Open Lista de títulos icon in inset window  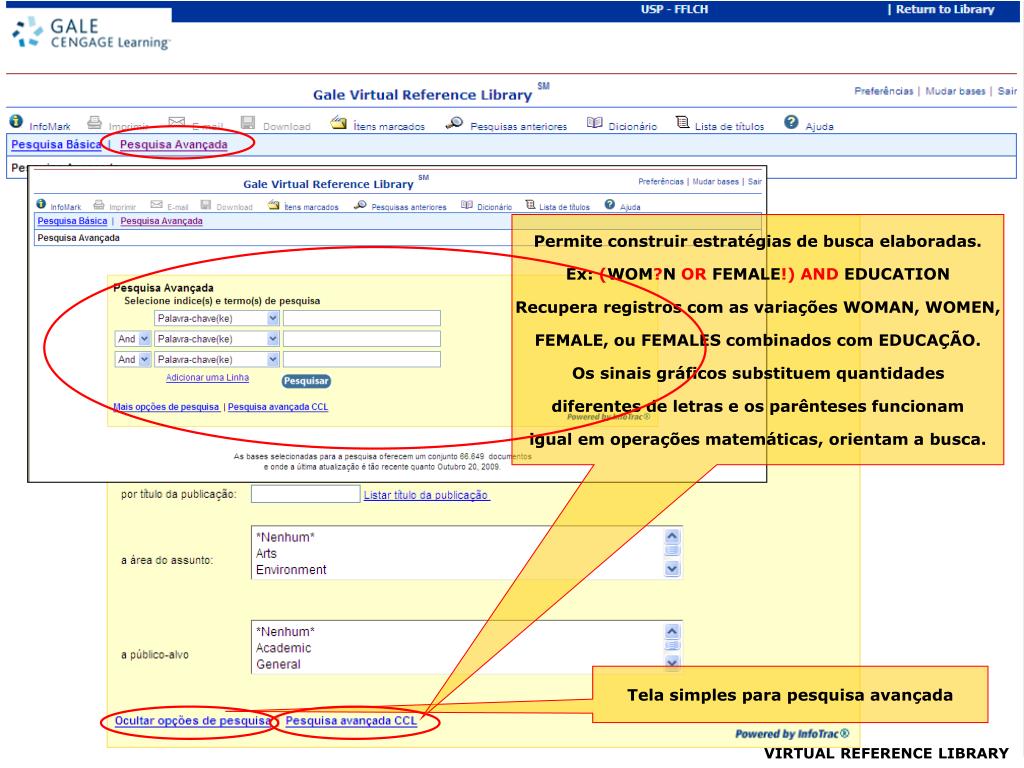point(530,204)
